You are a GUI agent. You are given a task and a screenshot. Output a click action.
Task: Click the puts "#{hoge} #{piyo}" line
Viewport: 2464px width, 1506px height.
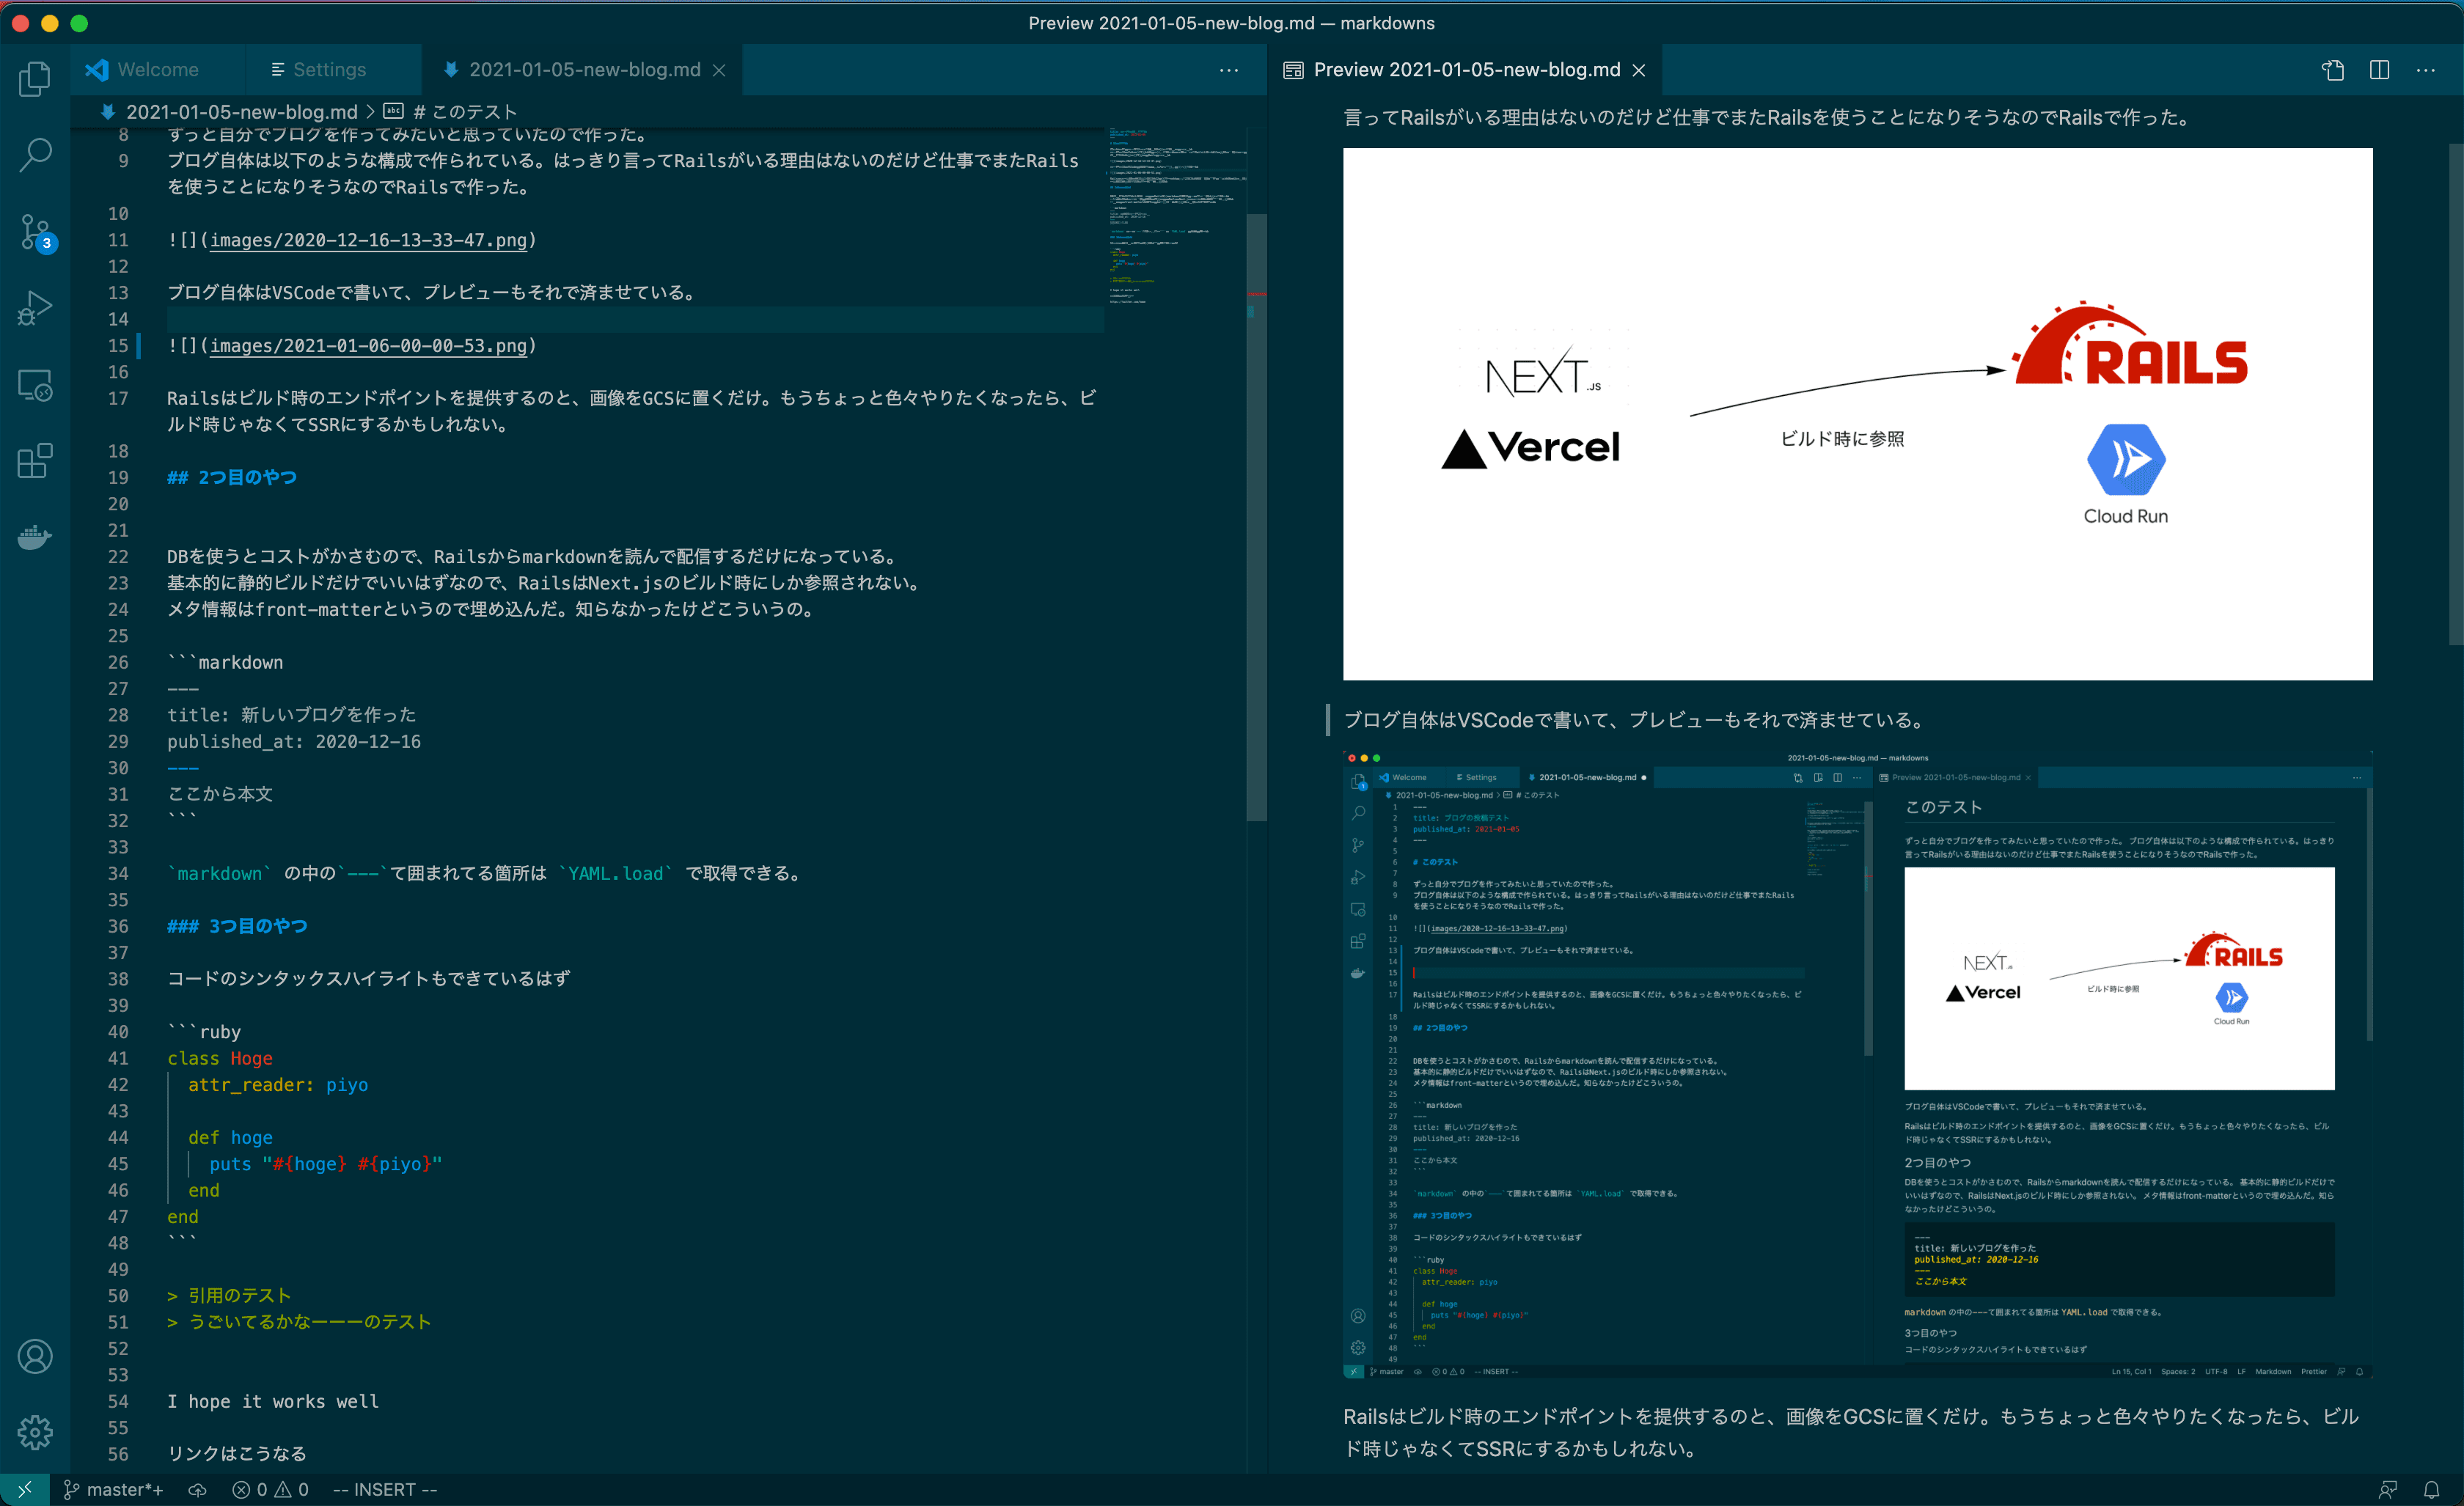click(x=325, y=1164)
